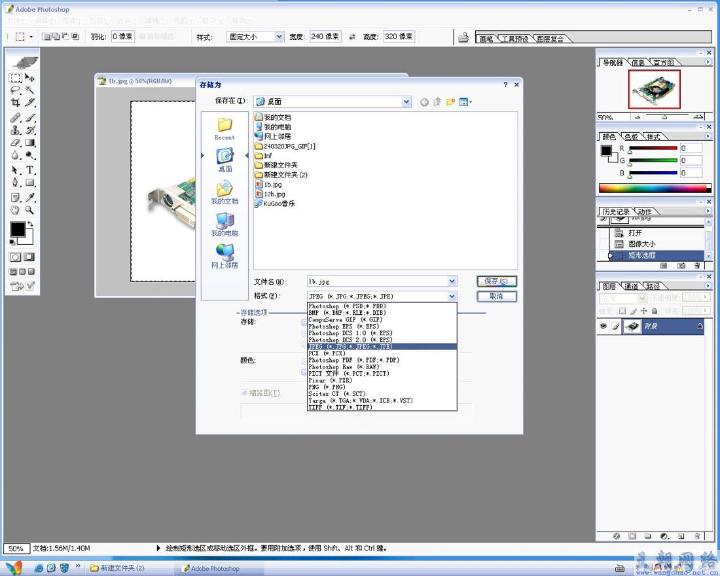Switch to the 动作 Actions tab
This screenshot has width=720, height=576.
click(645, 212)
